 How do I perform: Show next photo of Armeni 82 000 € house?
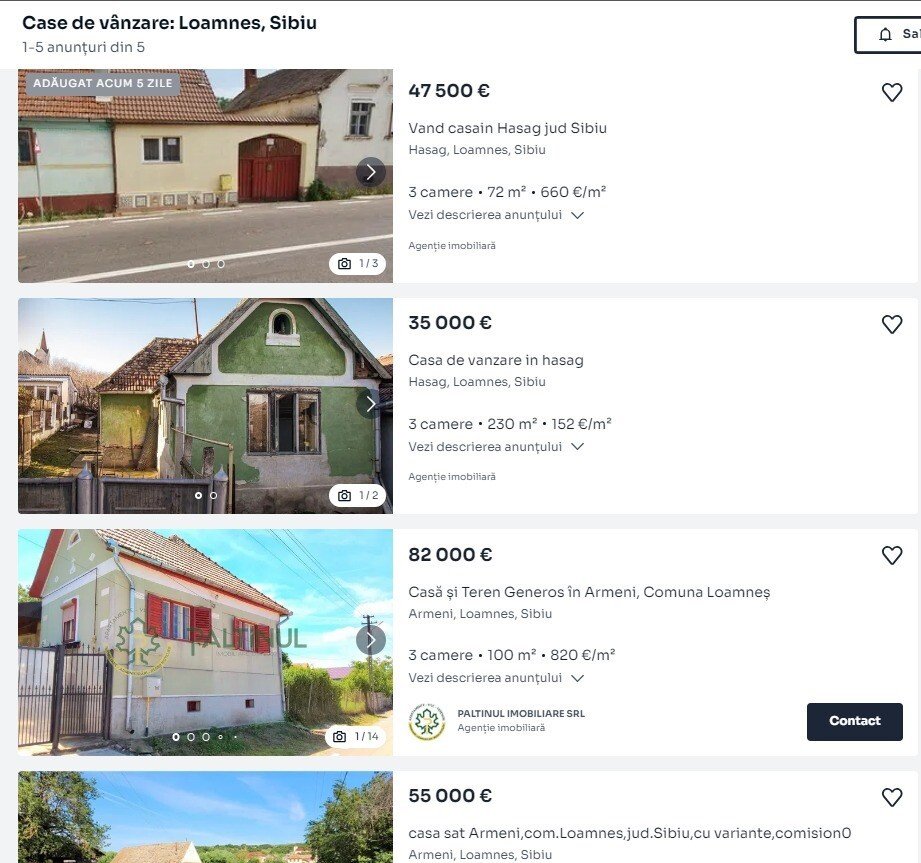371,639
